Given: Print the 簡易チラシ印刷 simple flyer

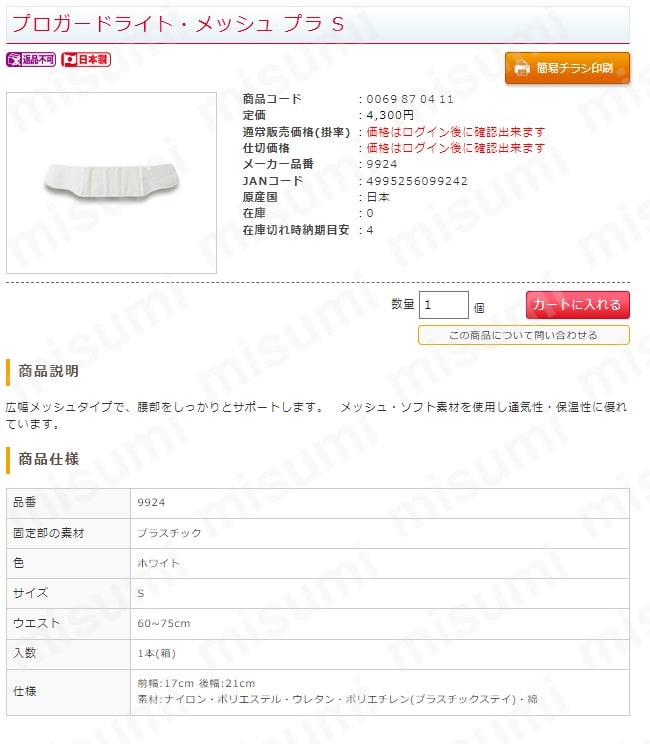Looking at the screenshot, I should [x=567, y=68].
